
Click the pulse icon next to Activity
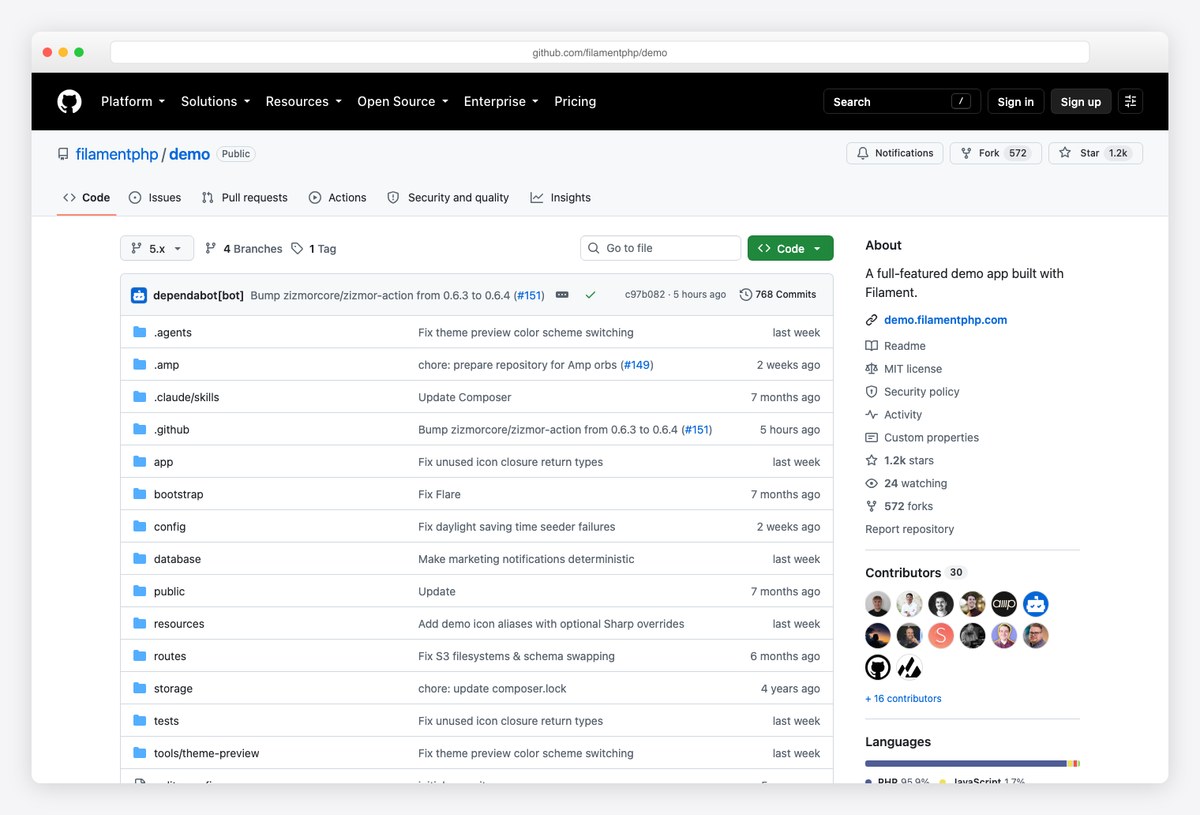872,415
